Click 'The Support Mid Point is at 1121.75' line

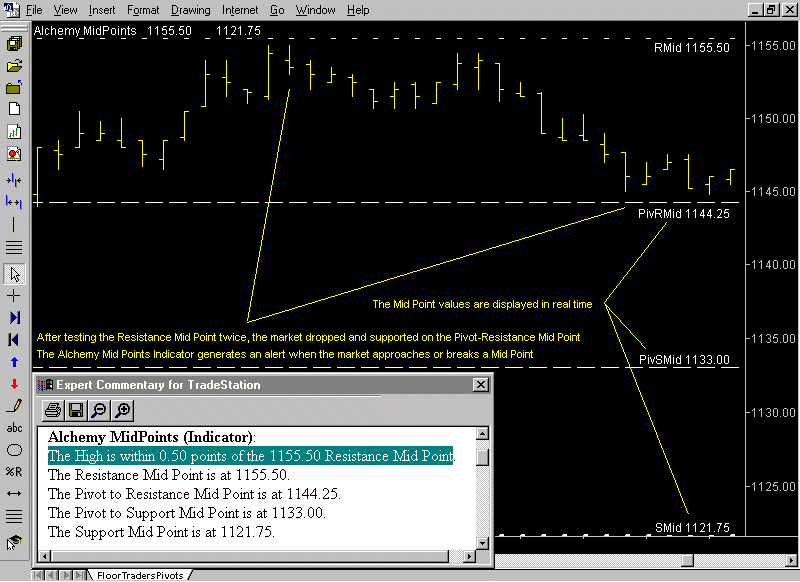[x=161, y=532]
